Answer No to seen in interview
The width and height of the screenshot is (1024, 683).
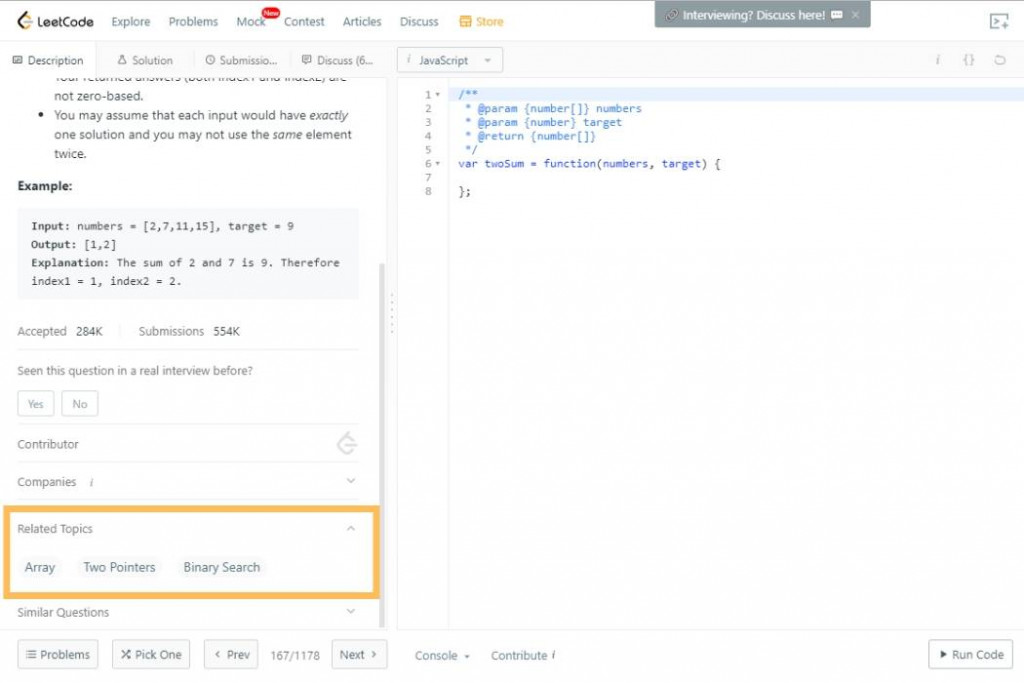click(x=80, y=404)
